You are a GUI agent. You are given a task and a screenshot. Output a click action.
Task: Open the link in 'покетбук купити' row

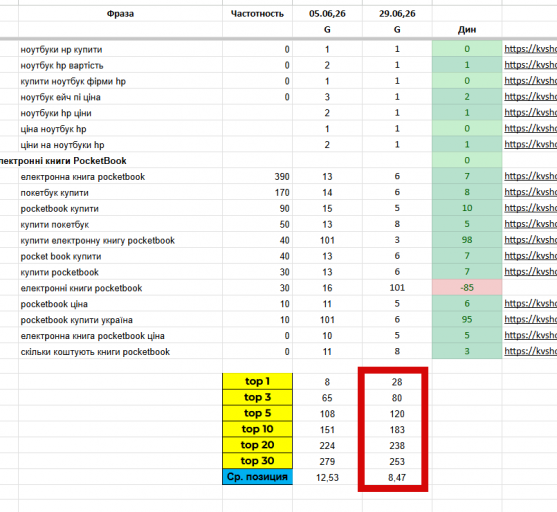point(530,192)
